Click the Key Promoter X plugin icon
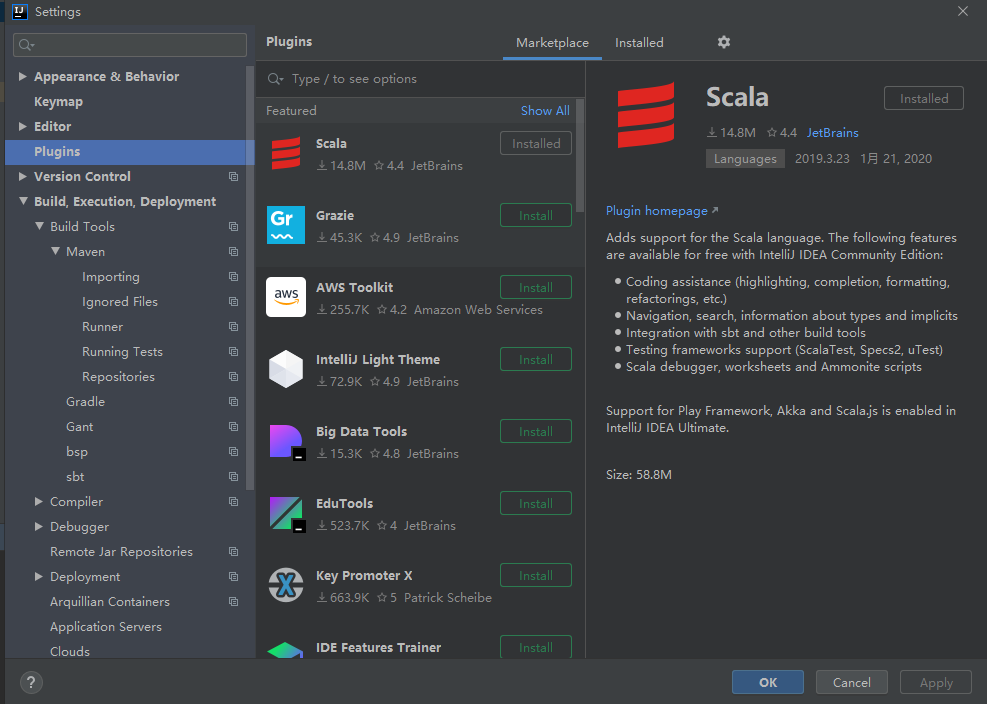Viewport: 987px width, 704px height. (x=286, y=585)
